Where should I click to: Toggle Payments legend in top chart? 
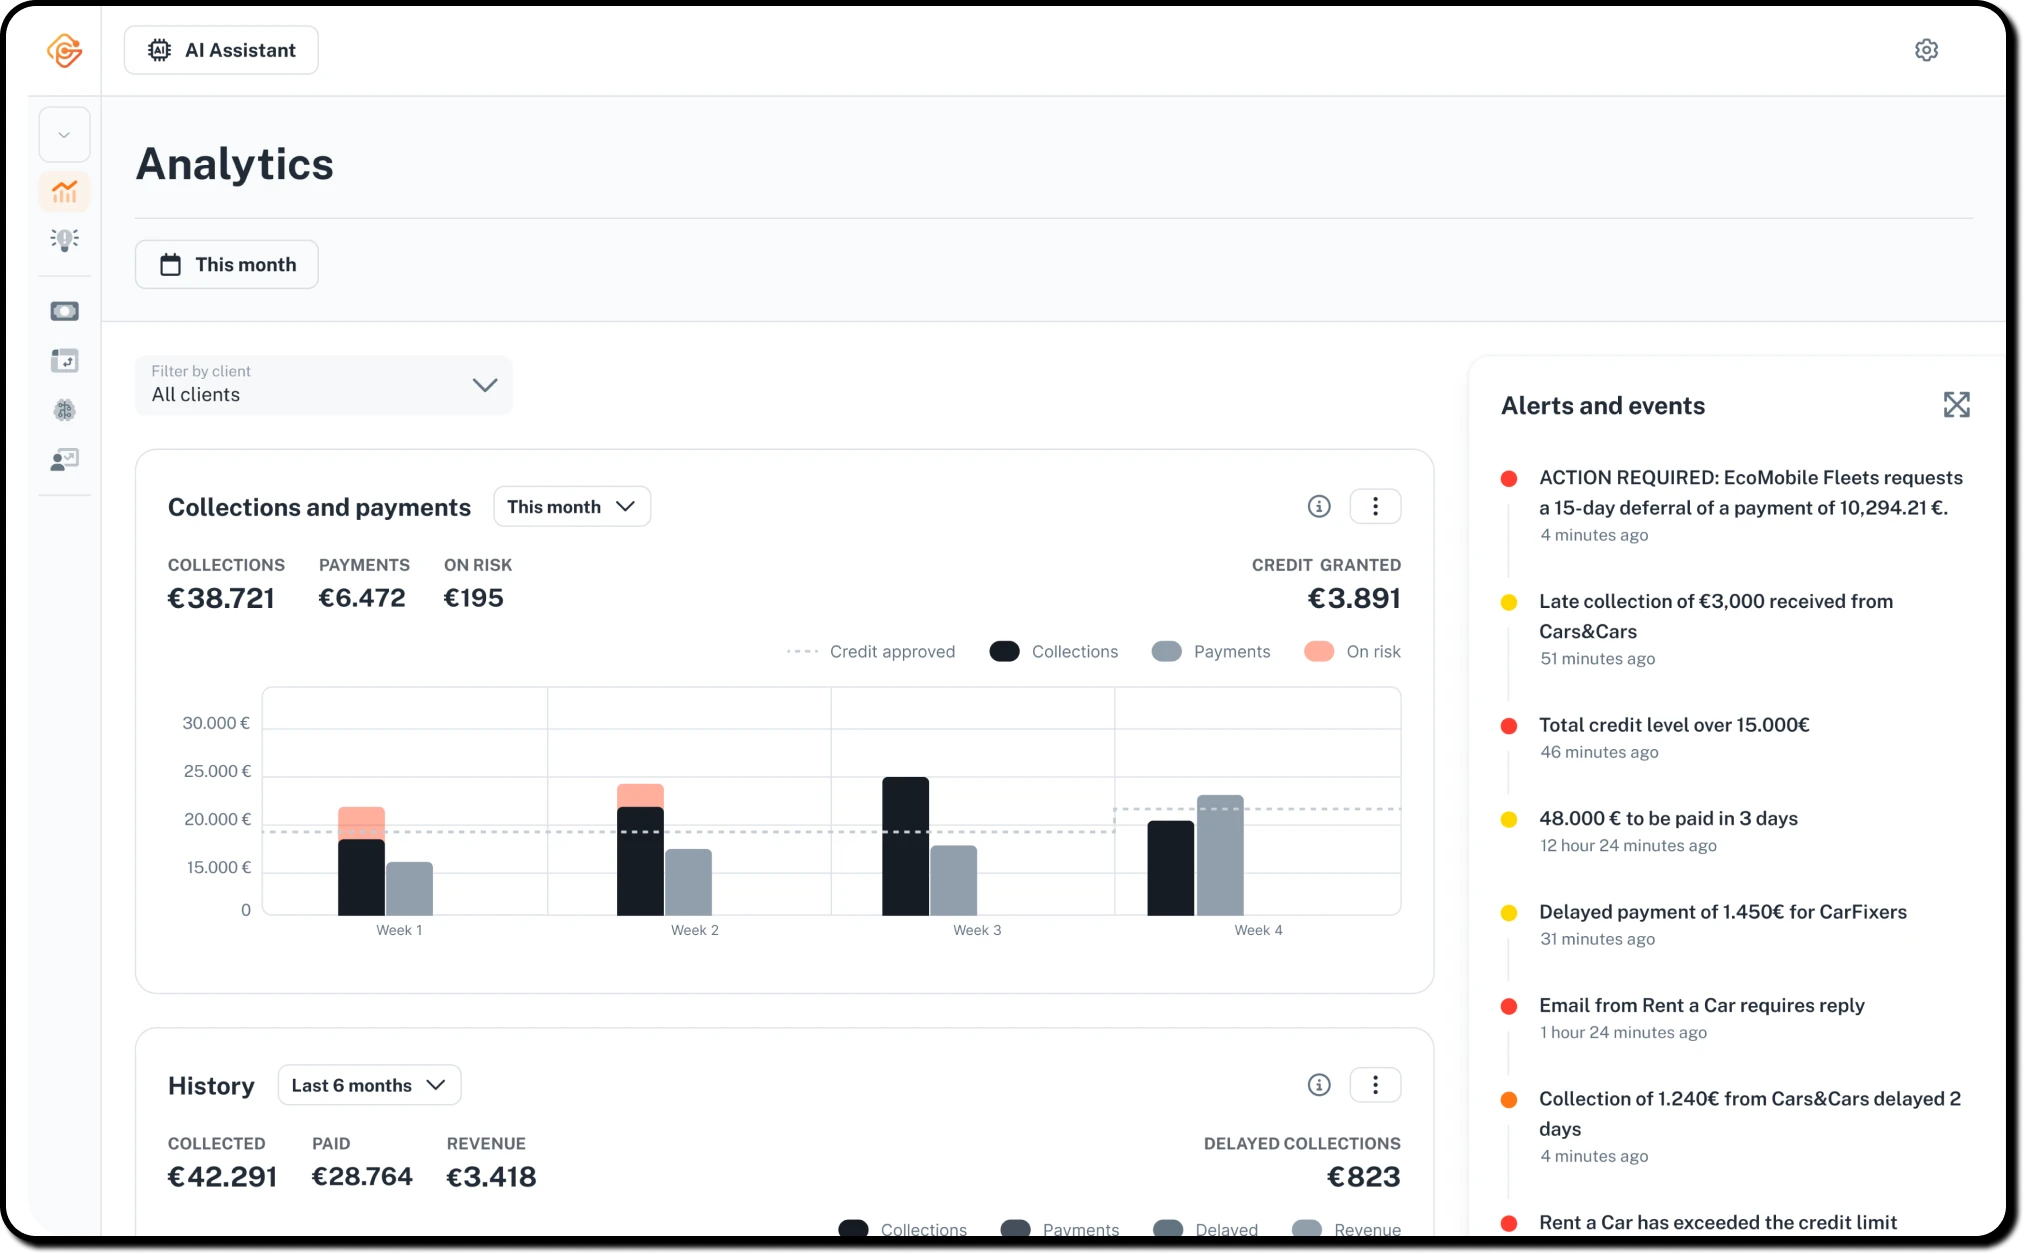pos(1211,651)
